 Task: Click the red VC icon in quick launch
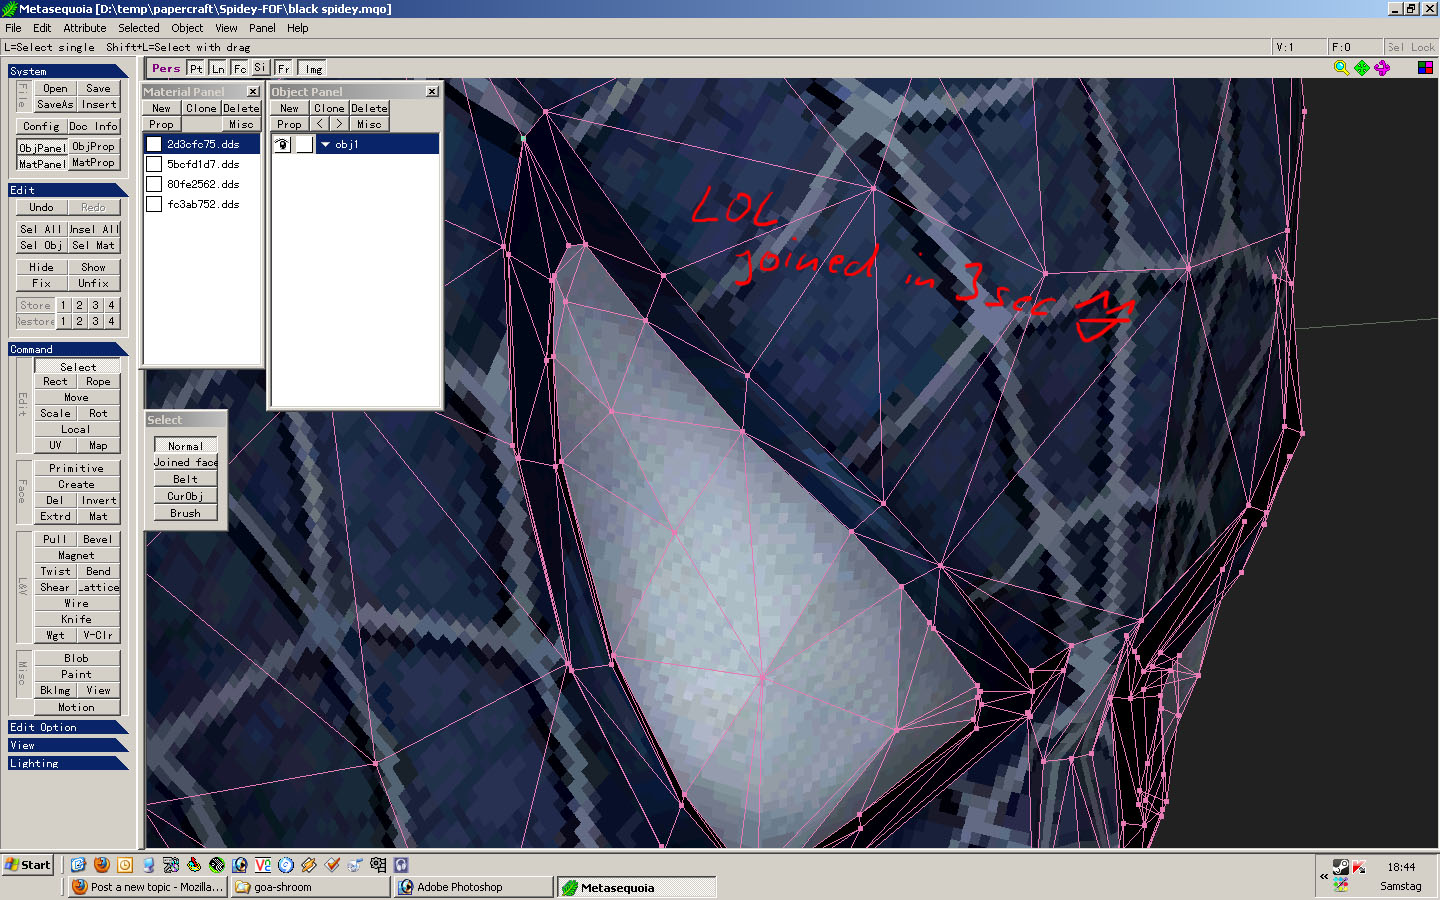pyautogui.click(x=263, y=865)
